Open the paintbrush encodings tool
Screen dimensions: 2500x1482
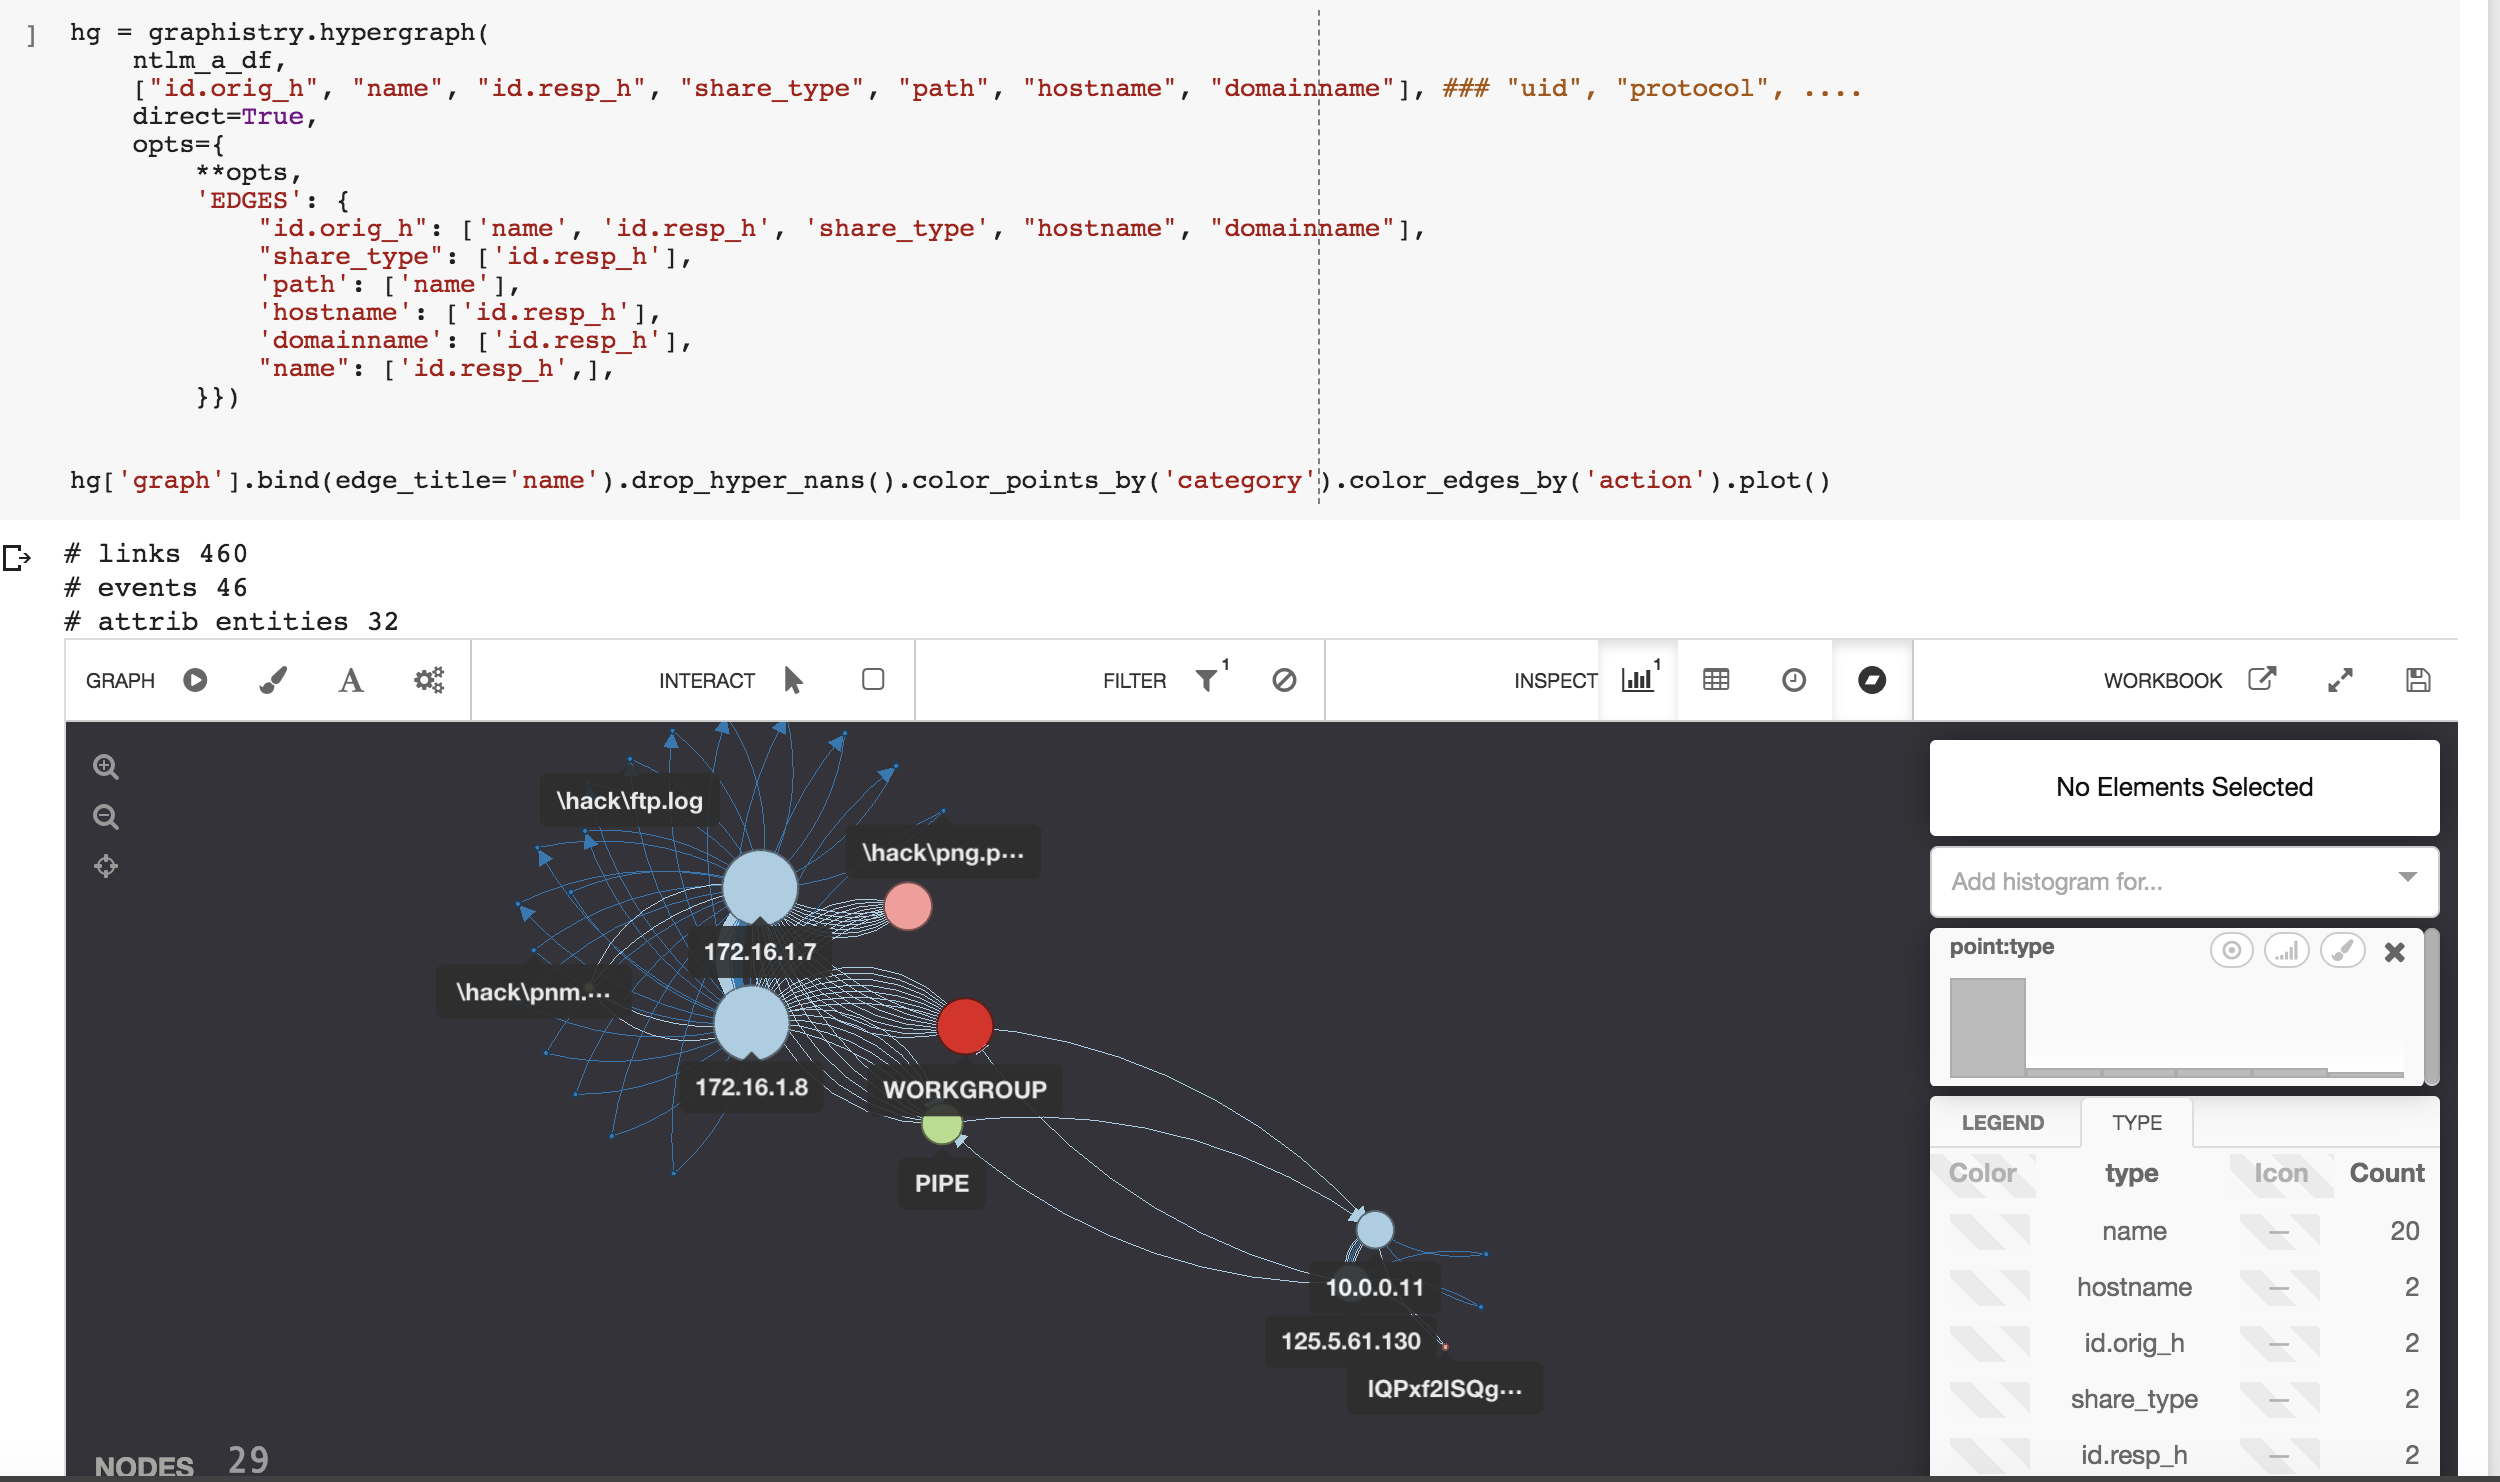coord(273,680)
